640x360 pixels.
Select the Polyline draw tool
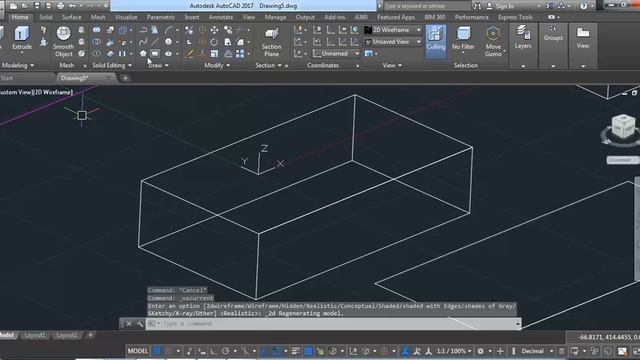point(143,30)
